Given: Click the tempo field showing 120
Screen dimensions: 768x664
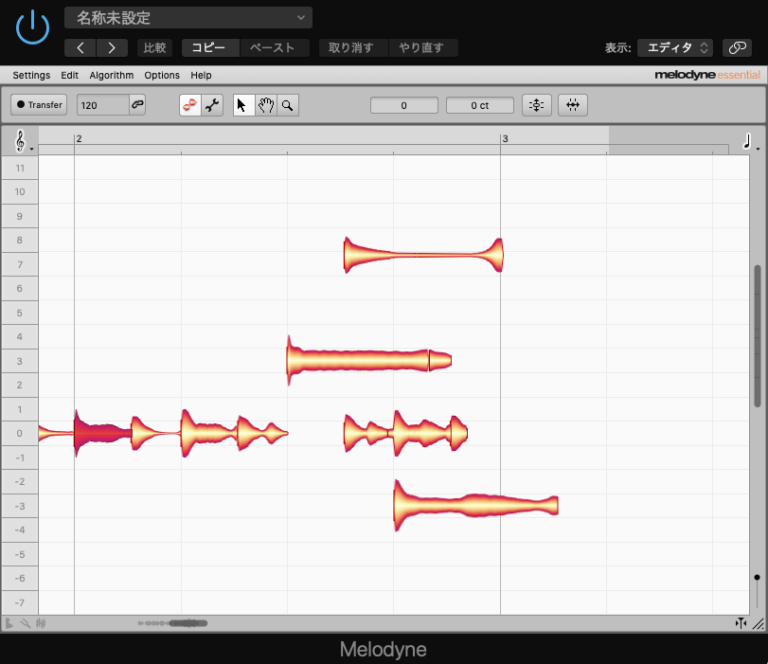Looking at the screenshot, I should coord(101,105).
